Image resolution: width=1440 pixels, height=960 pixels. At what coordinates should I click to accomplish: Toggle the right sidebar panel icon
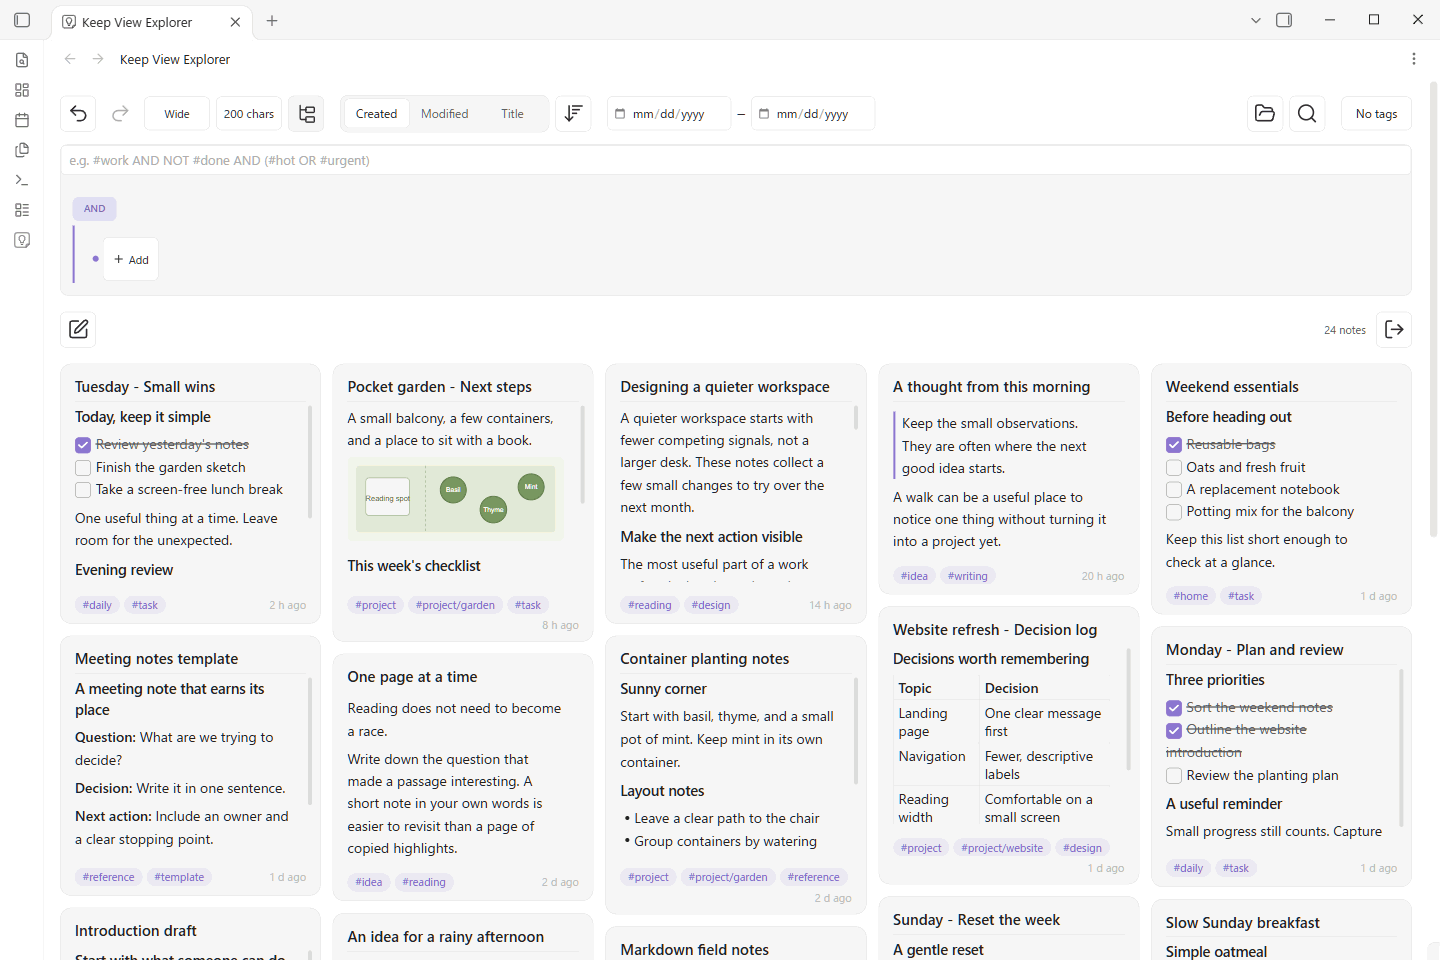click(1284, 20)
